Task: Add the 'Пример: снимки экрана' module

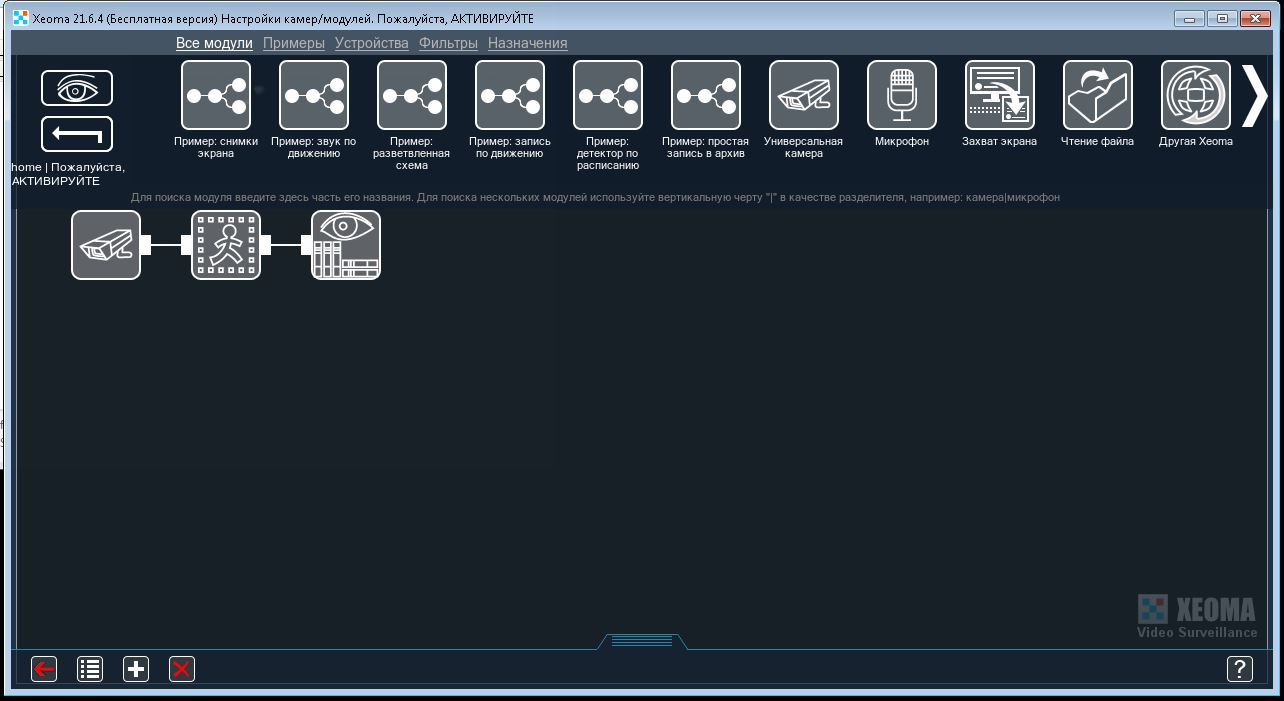Action: tap(216, 95)
